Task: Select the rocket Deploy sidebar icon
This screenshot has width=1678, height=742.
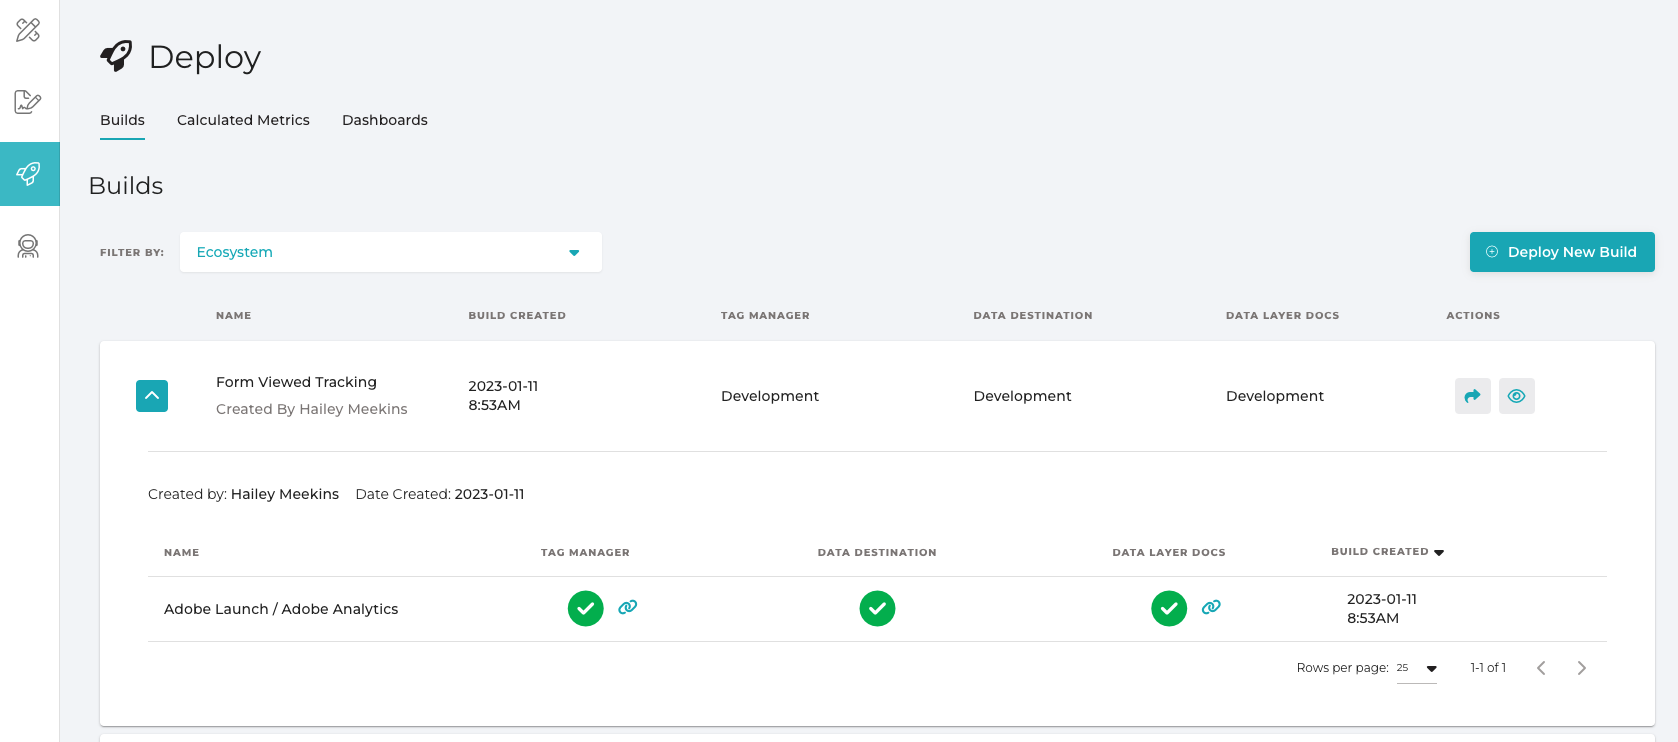Action: 29,174
